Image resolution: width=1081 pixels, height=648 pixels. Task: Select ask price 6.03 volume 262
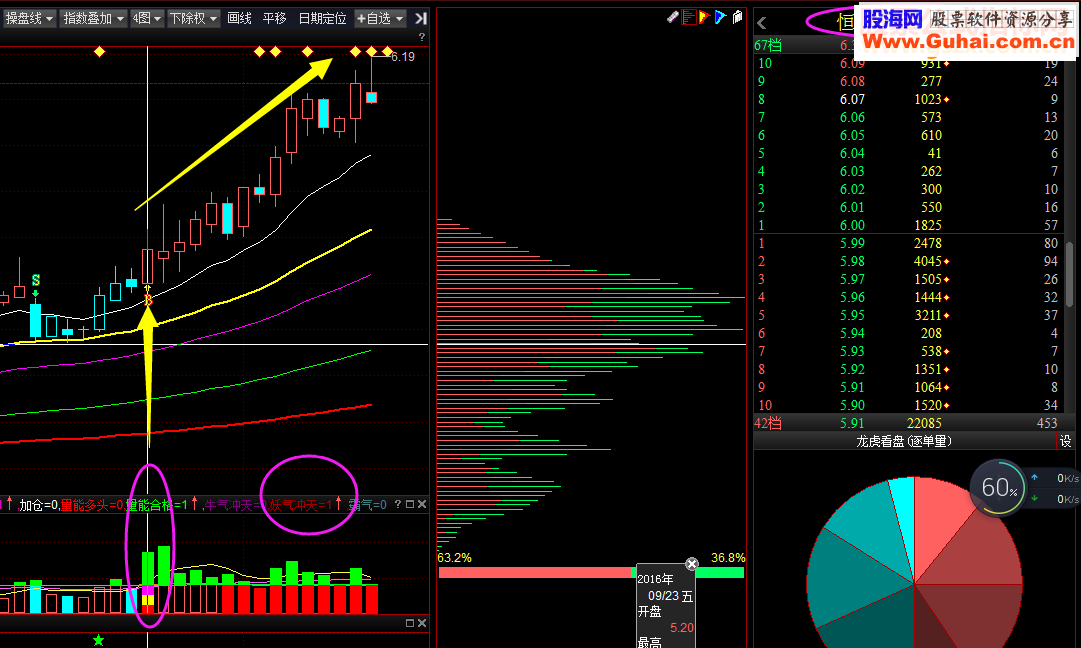click(x=907, y=171)
